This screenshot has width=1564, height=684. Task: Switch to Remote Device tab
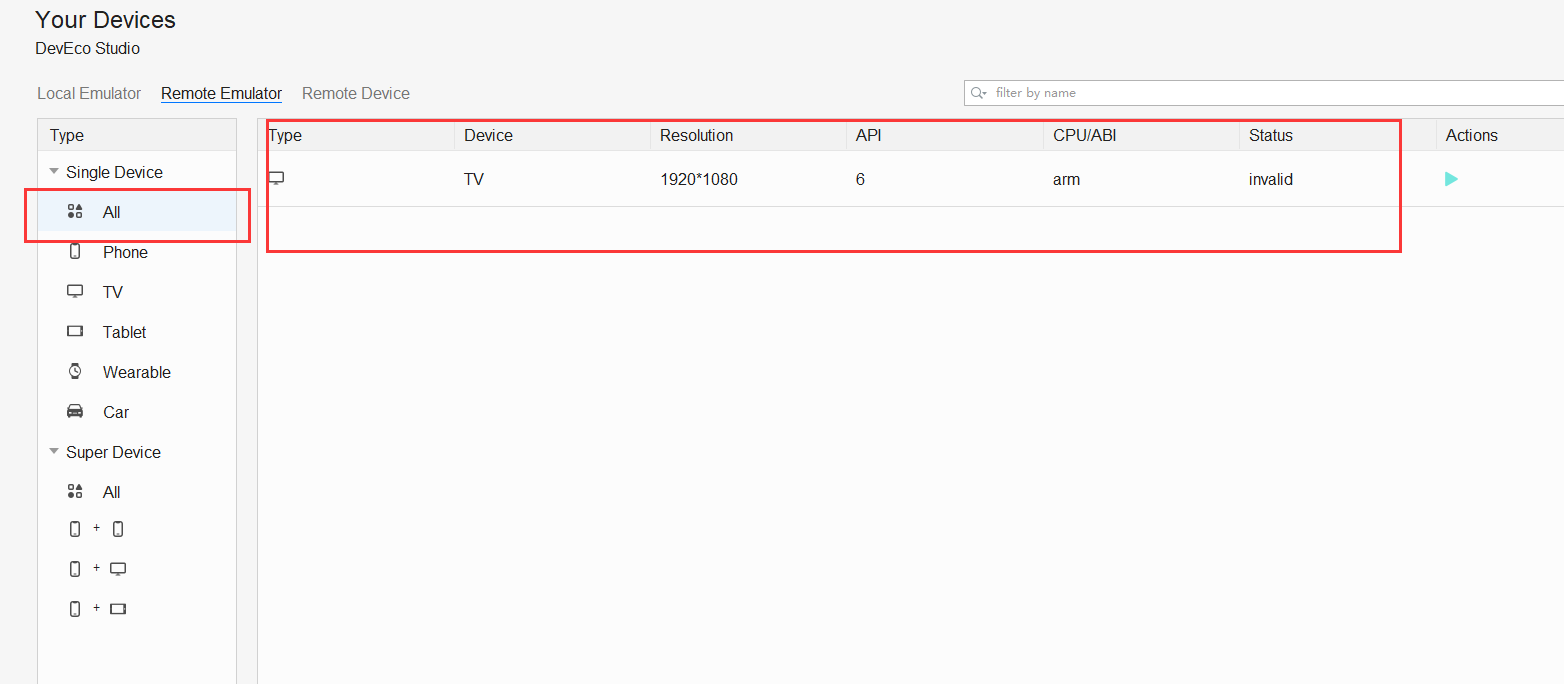[355, 93]
